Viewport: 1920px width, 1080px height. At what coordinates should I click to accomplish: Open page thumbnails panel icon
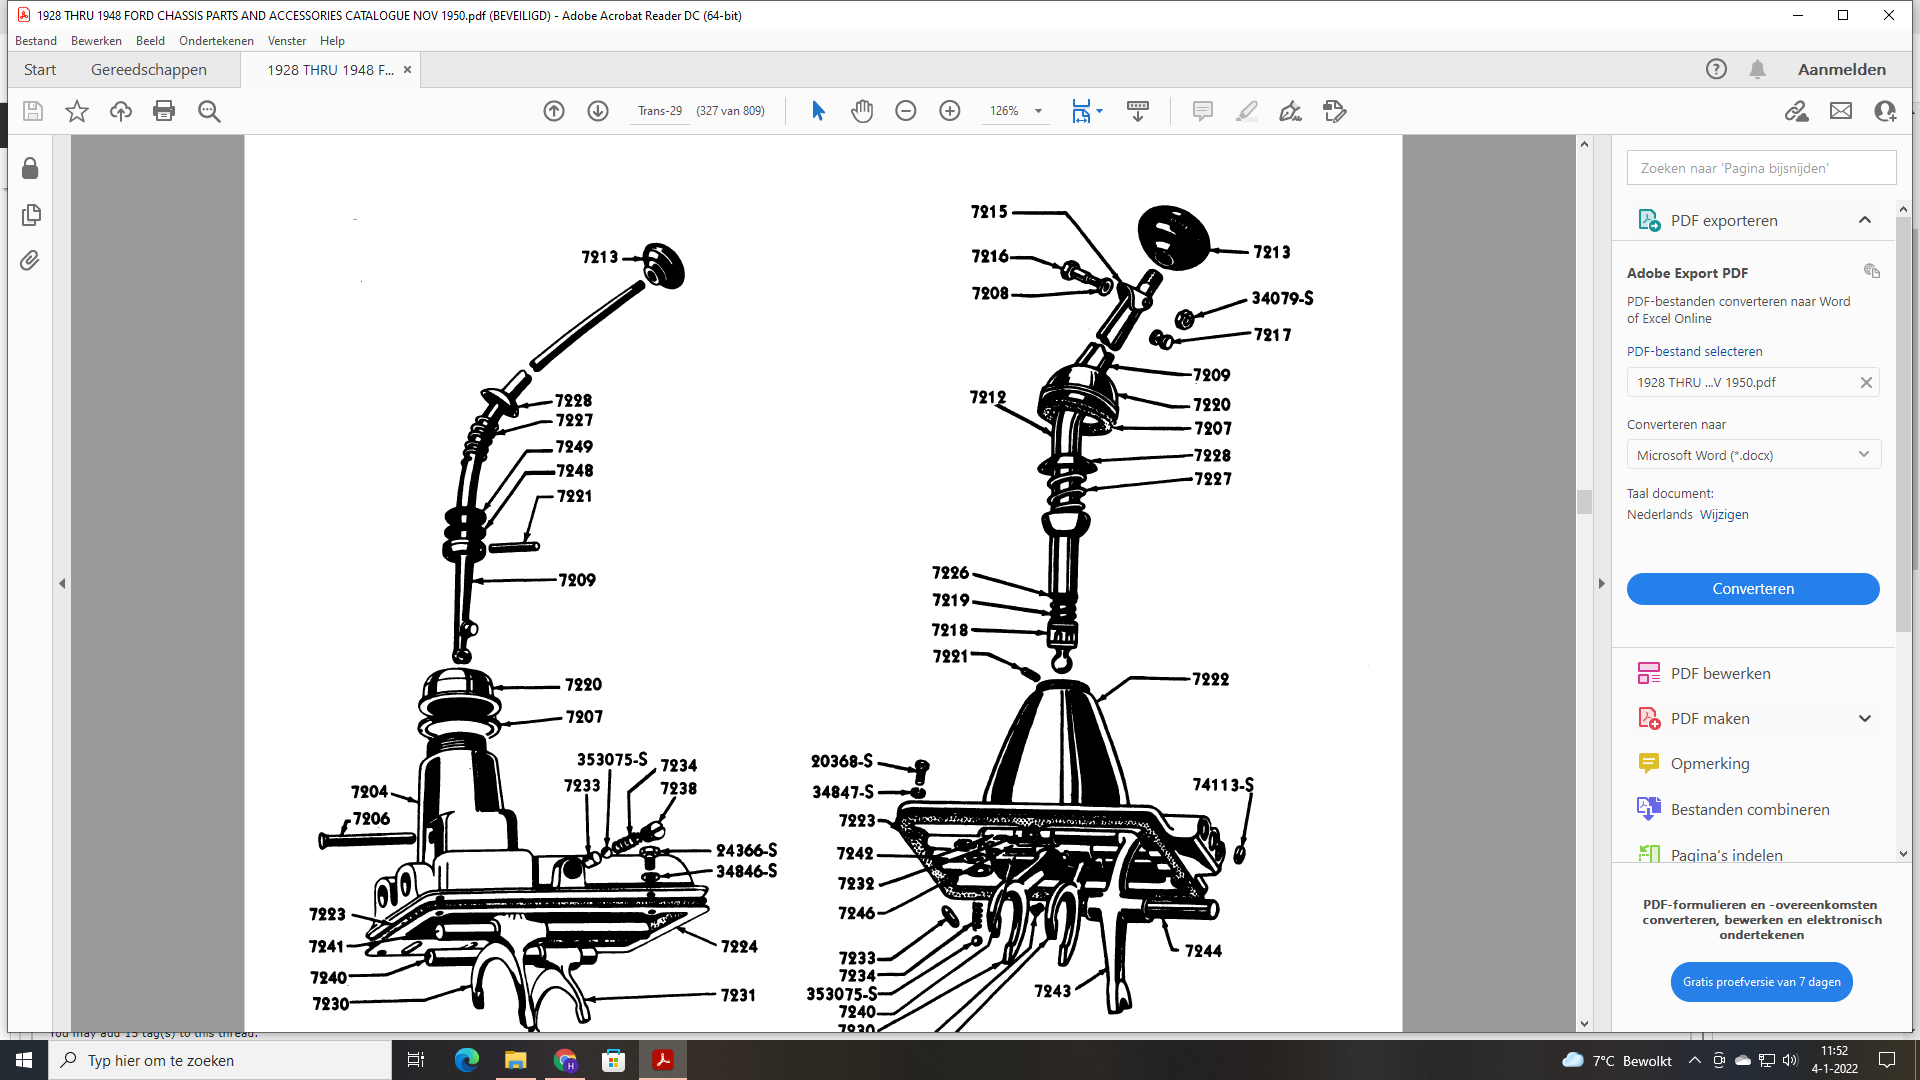30,215
